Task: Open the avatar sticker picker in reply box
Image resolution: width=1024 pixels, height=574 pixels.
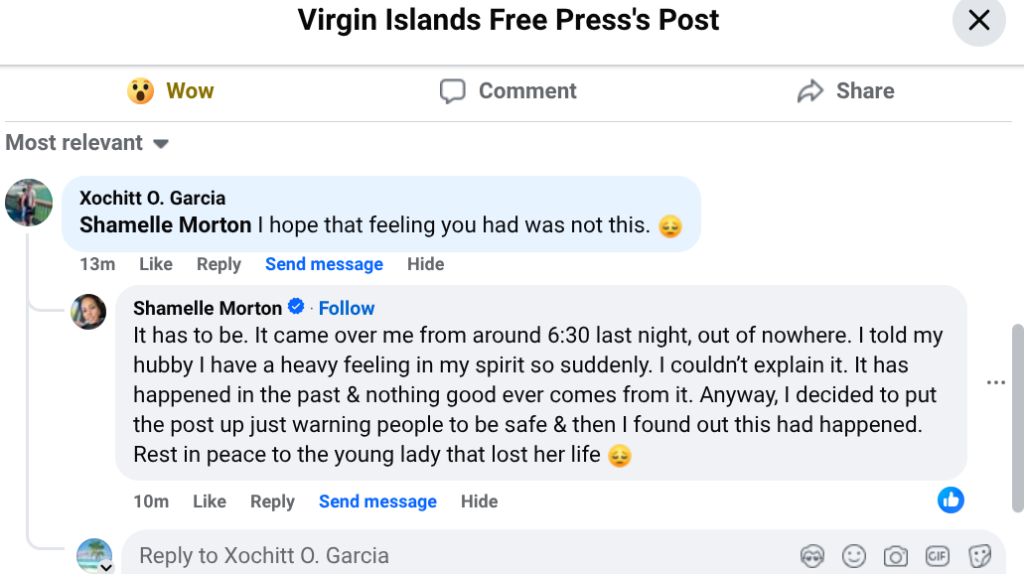Action: [x=812, y=556]
